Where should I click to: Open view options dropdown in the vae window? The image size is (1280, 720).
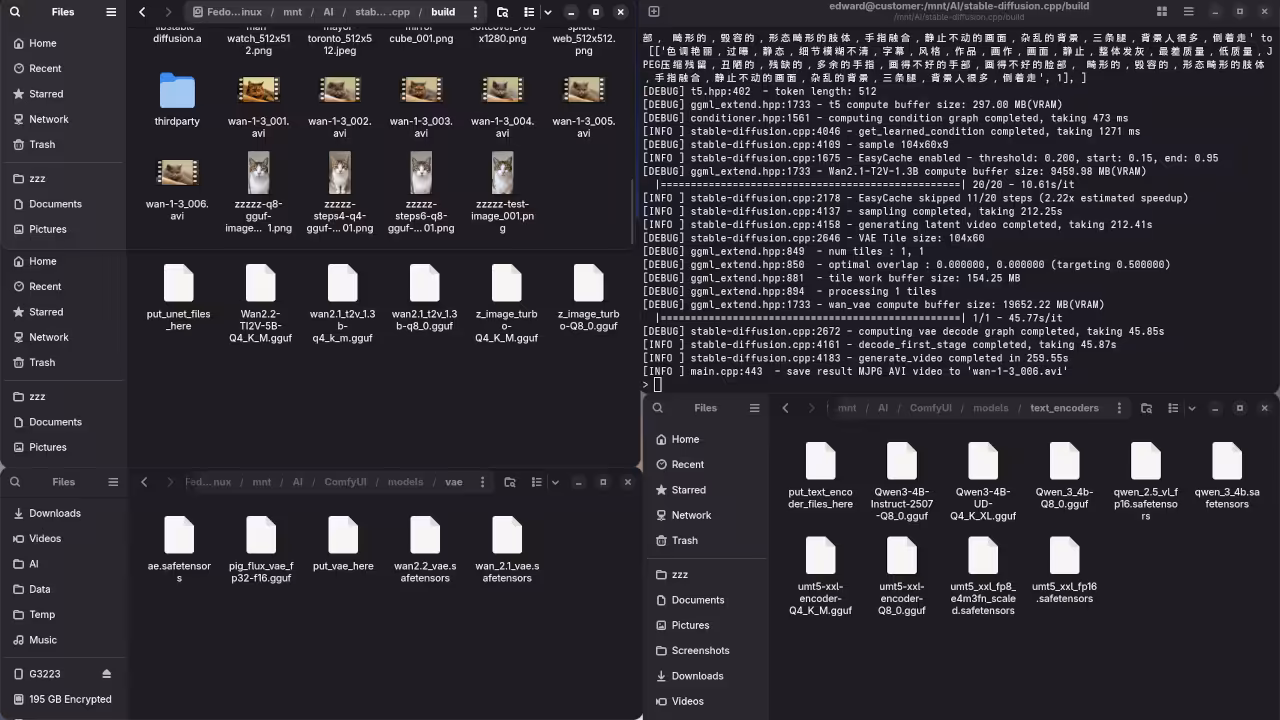pyautogui.click(x=556, y=482)
